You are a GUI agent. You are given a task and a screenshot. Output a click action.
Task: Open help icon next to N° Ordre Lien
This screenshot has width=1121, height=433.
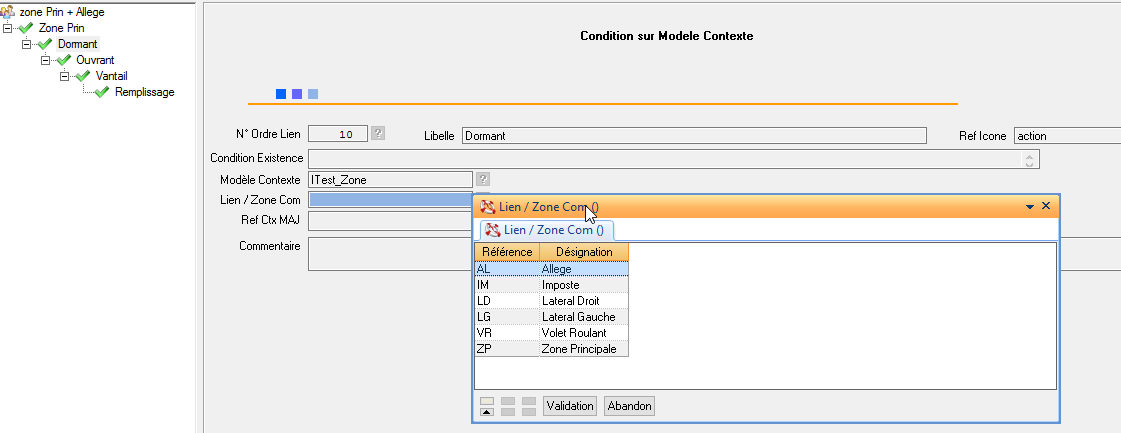pyautogui.click(x=378, y=133)
